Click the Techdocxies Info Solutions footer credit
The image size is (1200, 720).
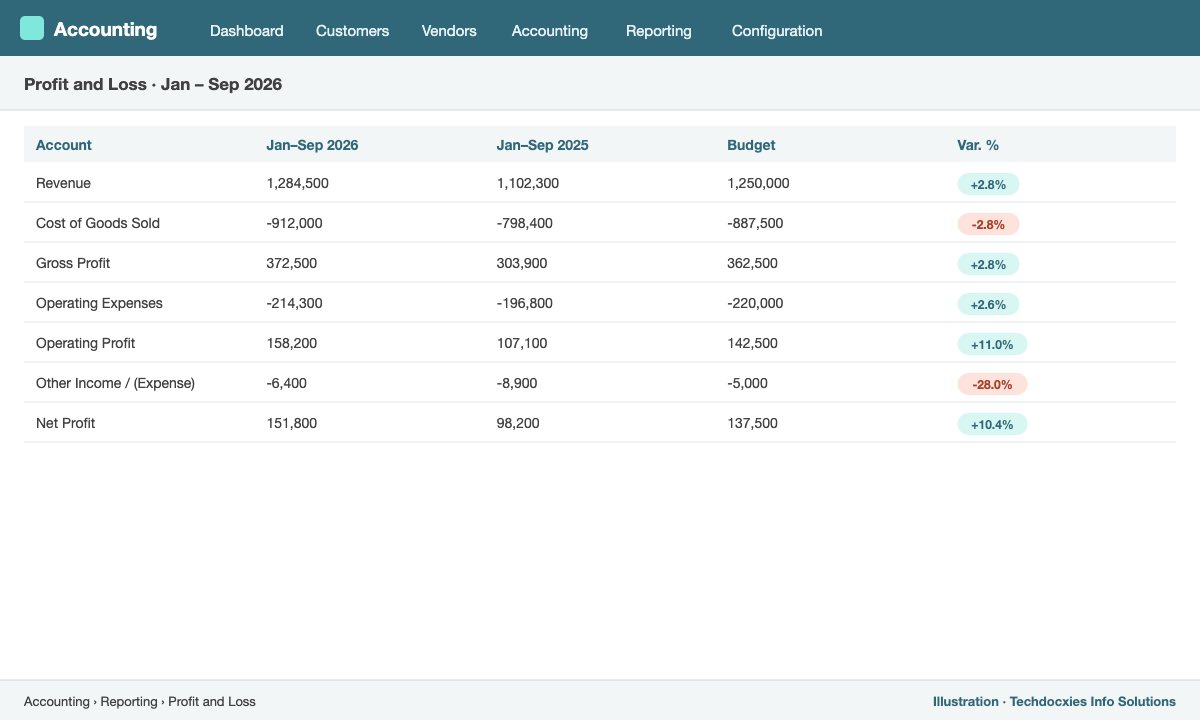point(1054,702)
